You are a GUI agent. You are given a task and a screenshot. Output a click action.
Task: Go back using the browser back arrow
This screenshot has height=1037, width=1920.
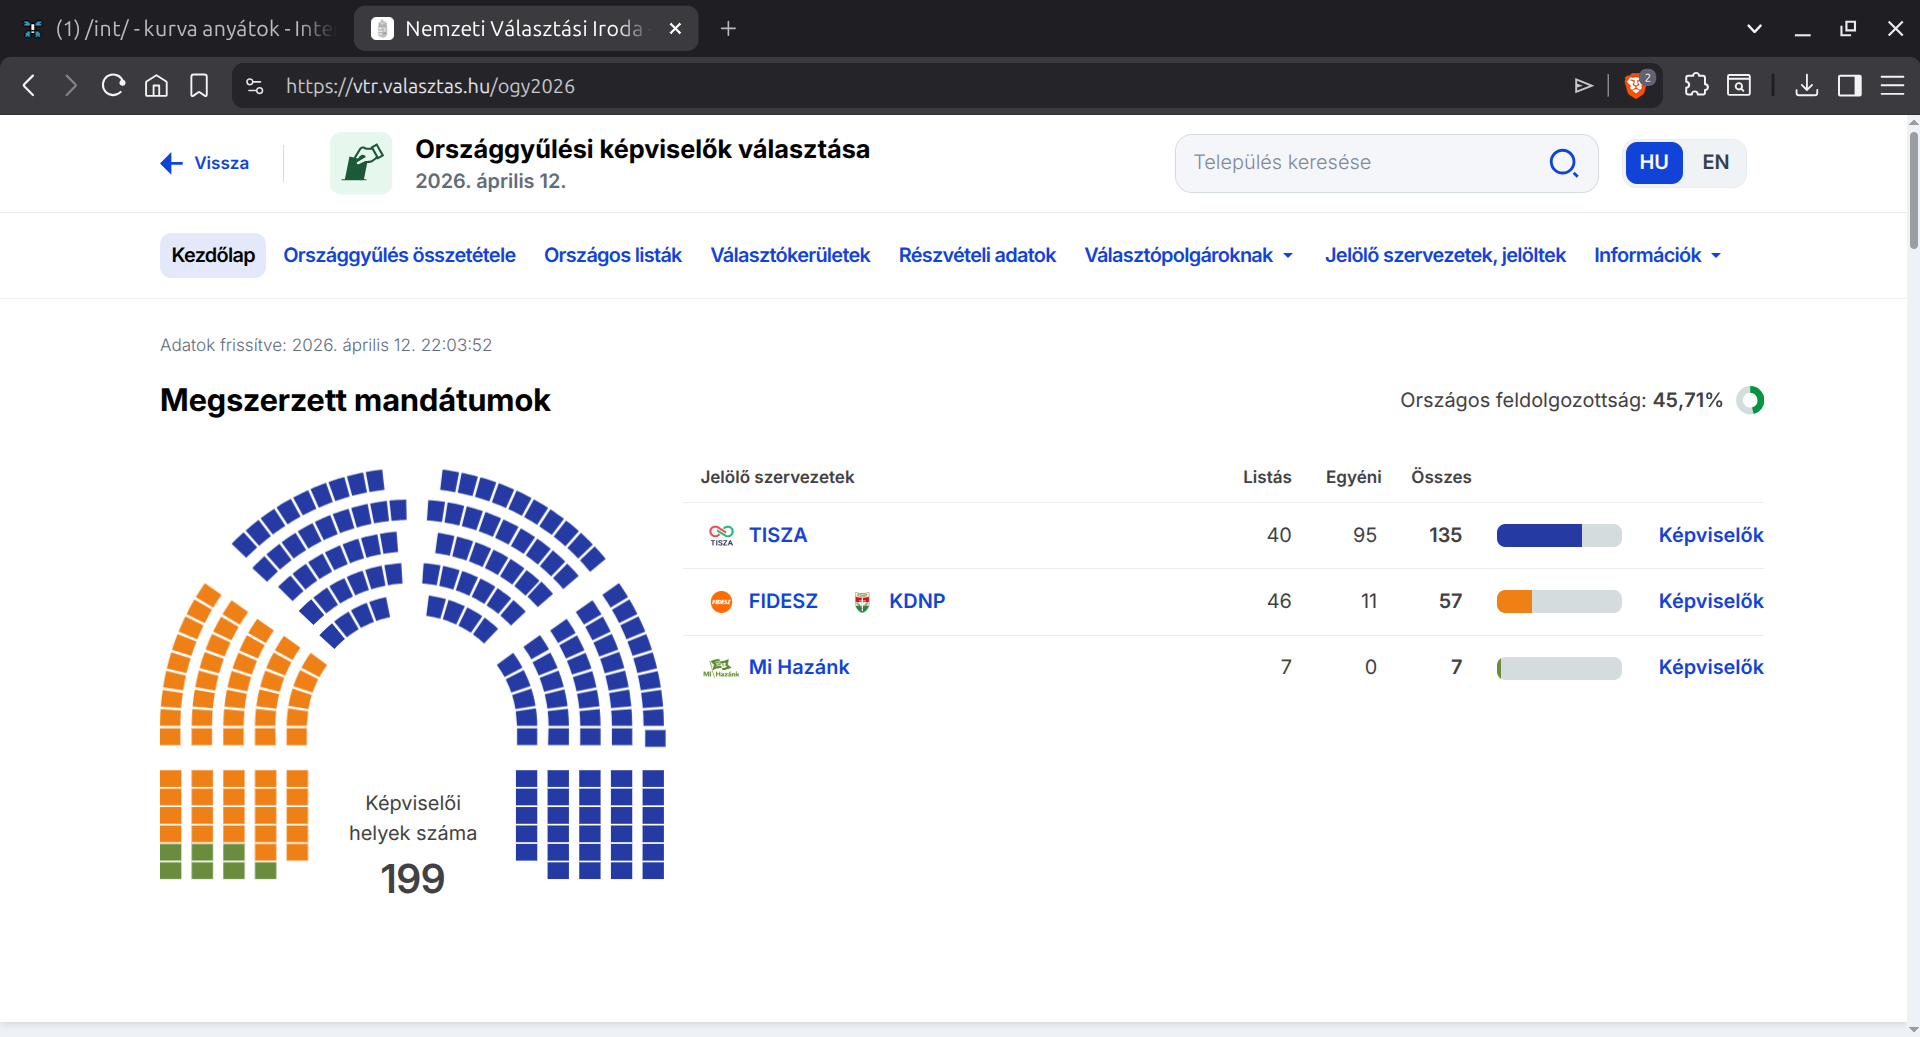(x=29, y=86)
